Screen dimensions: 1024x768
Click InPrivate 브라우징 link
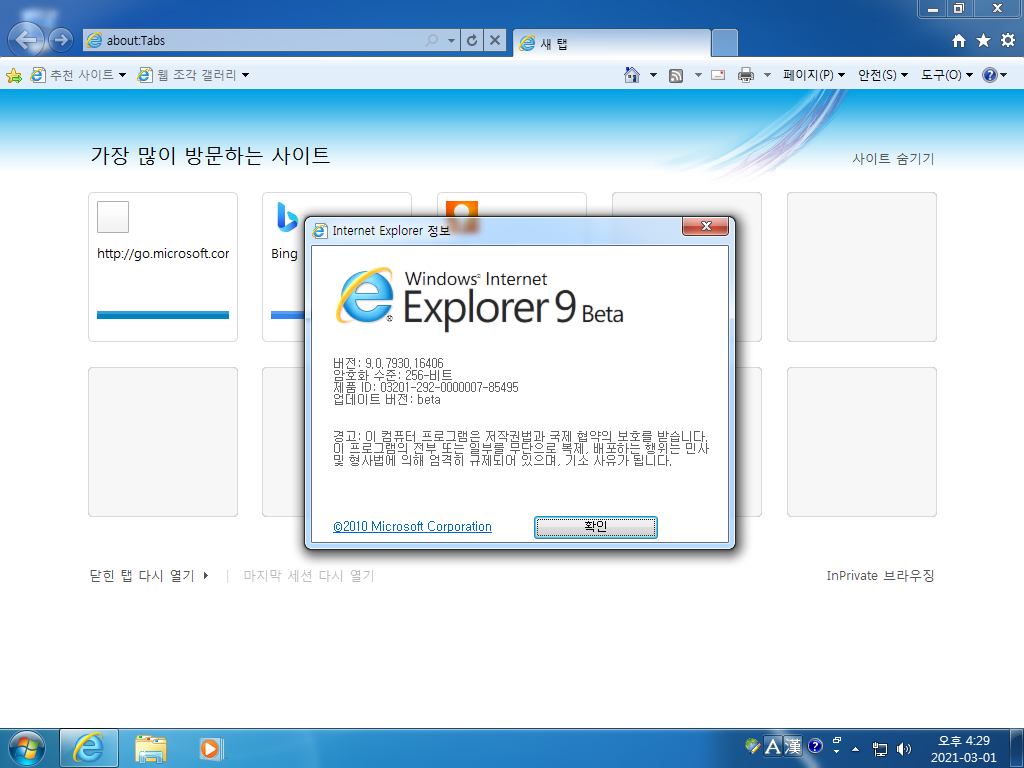880,575
